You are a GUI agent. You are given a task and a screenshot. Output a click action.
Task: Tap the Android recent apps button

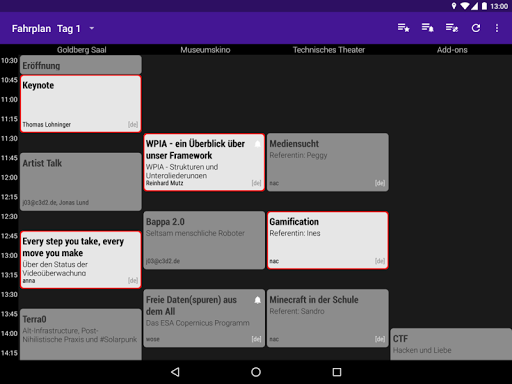337,372
